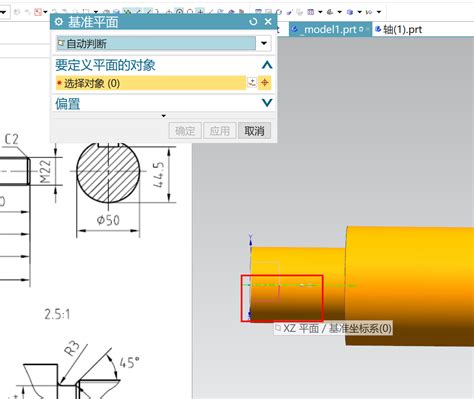Select the highlighted XZ plane on the shaft
Screen dimensions: 474x399
pyautogui.click(x=282, y=298)
